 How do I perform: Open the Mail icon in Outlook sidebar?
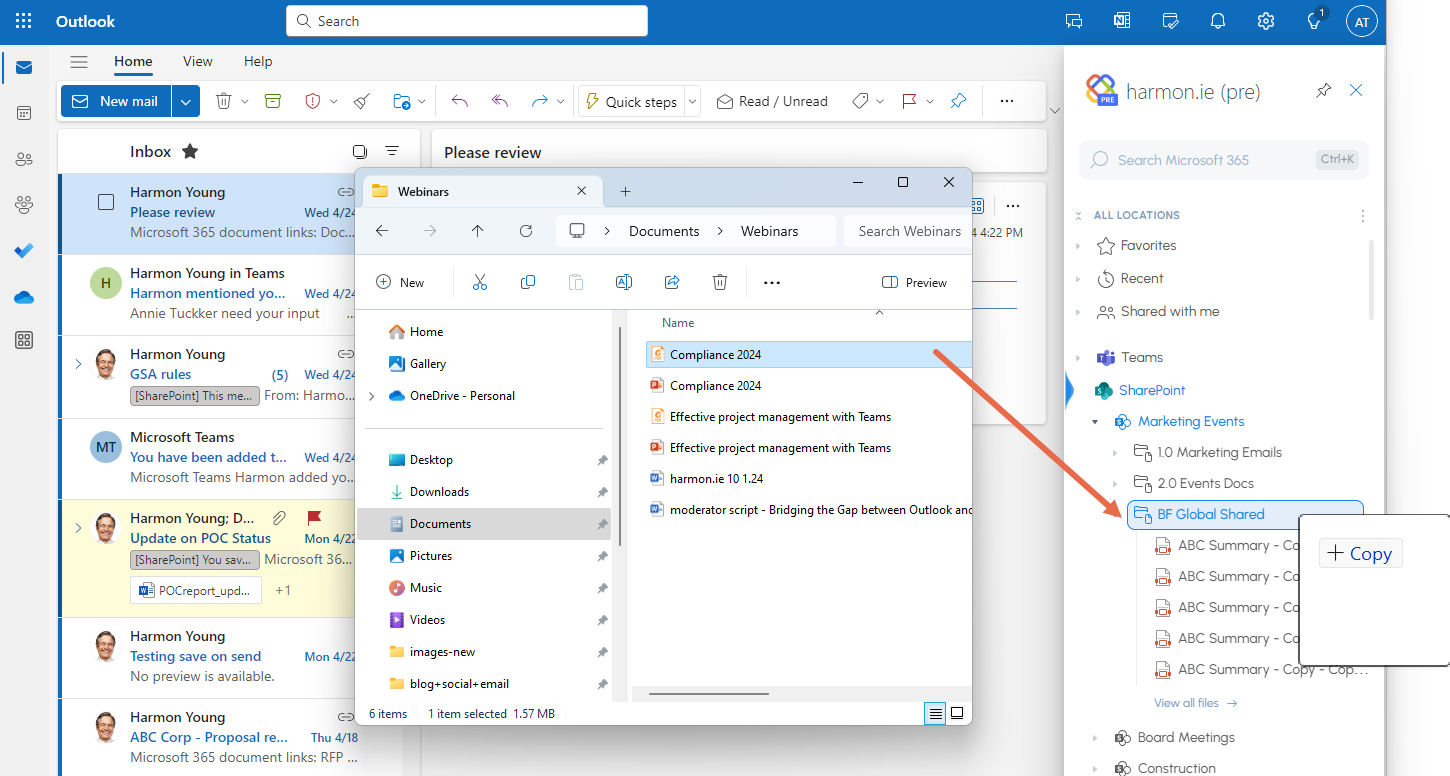coord(24,68)
